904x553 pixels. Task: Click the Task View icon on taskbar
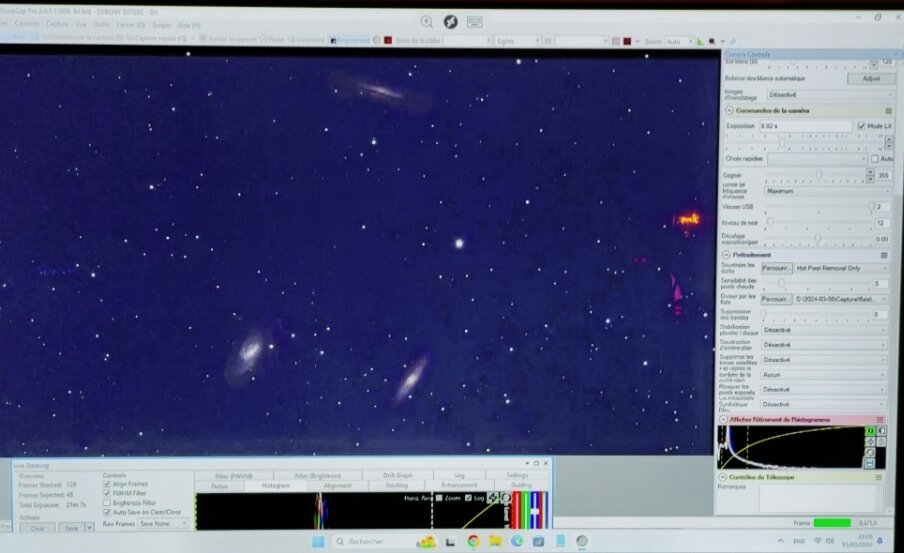point(450,541)
